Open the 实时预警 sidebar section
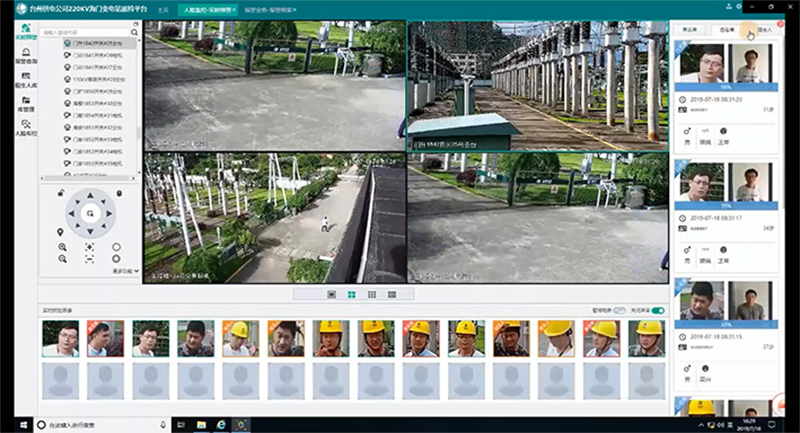800x433 pixels. tap(26, 31)
